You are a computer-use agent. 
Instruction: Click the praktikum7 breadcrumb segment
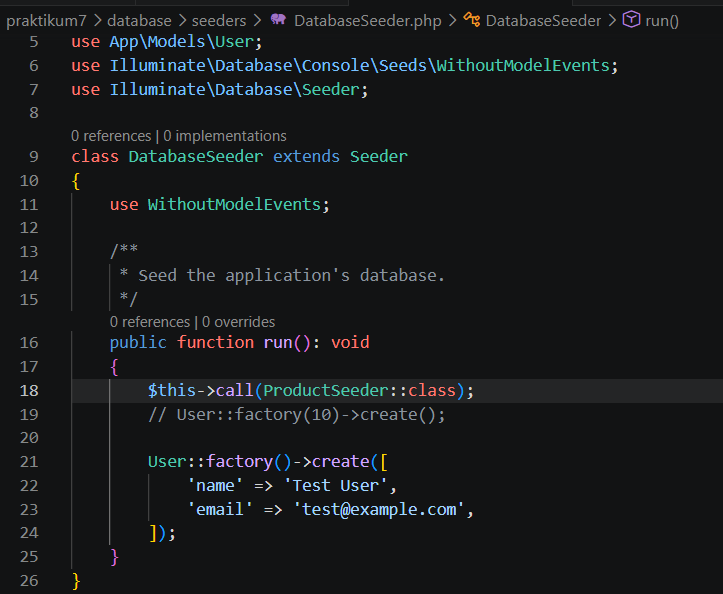(x=46, y=21)
